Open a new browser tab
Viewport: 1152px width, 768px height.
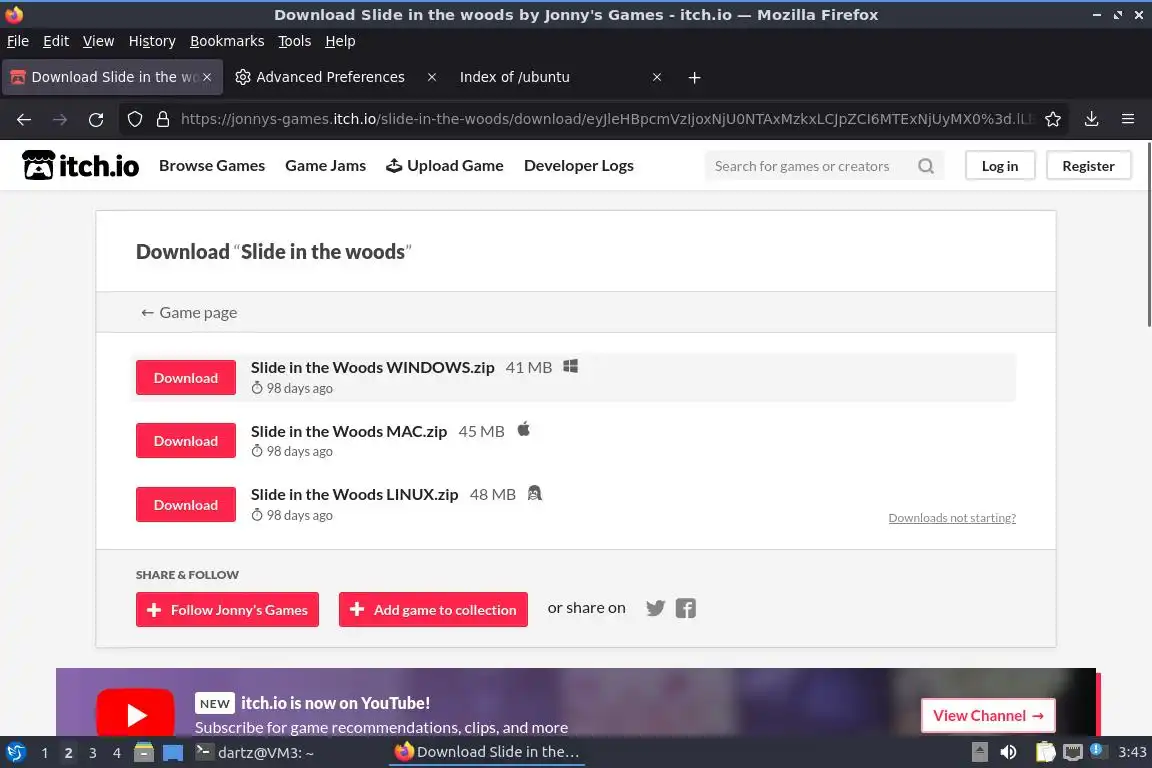694,77
